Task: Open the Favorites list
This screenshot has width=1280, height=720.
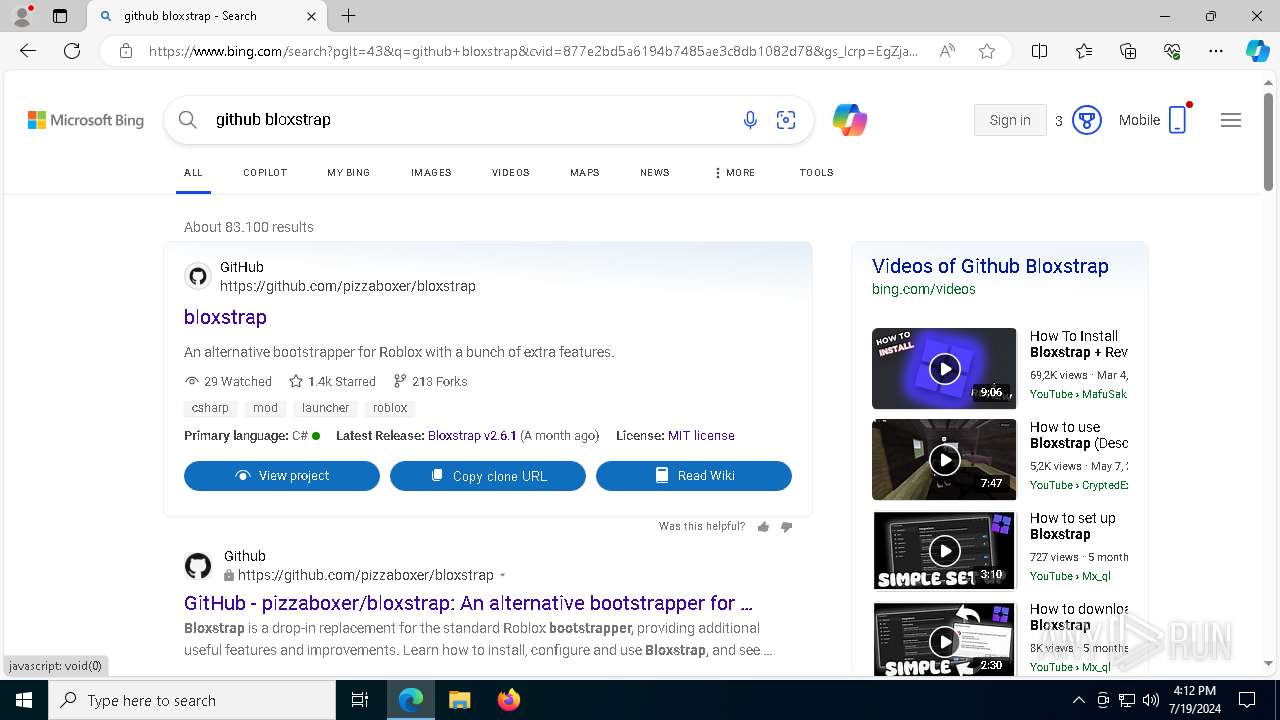Action: click(1084, 51)
